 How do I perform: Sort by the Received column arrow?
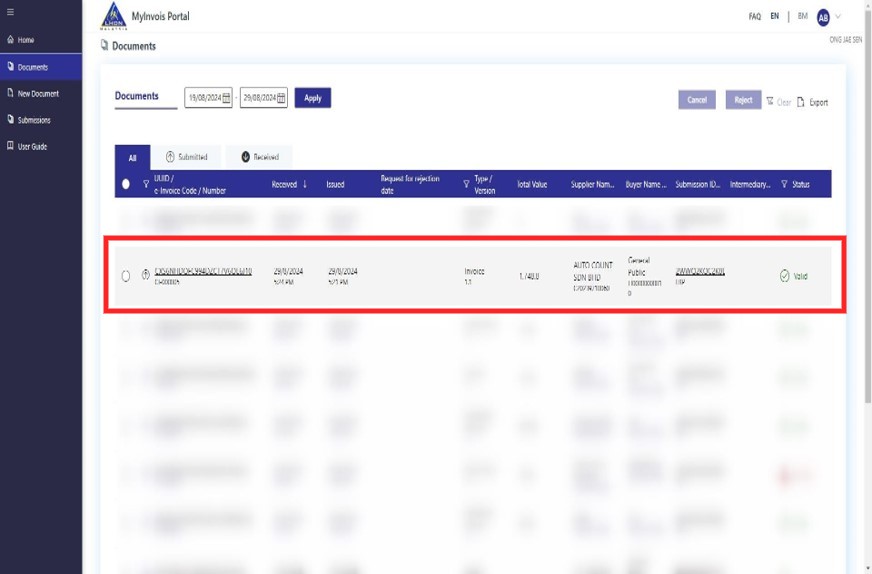tap(305, 184)
